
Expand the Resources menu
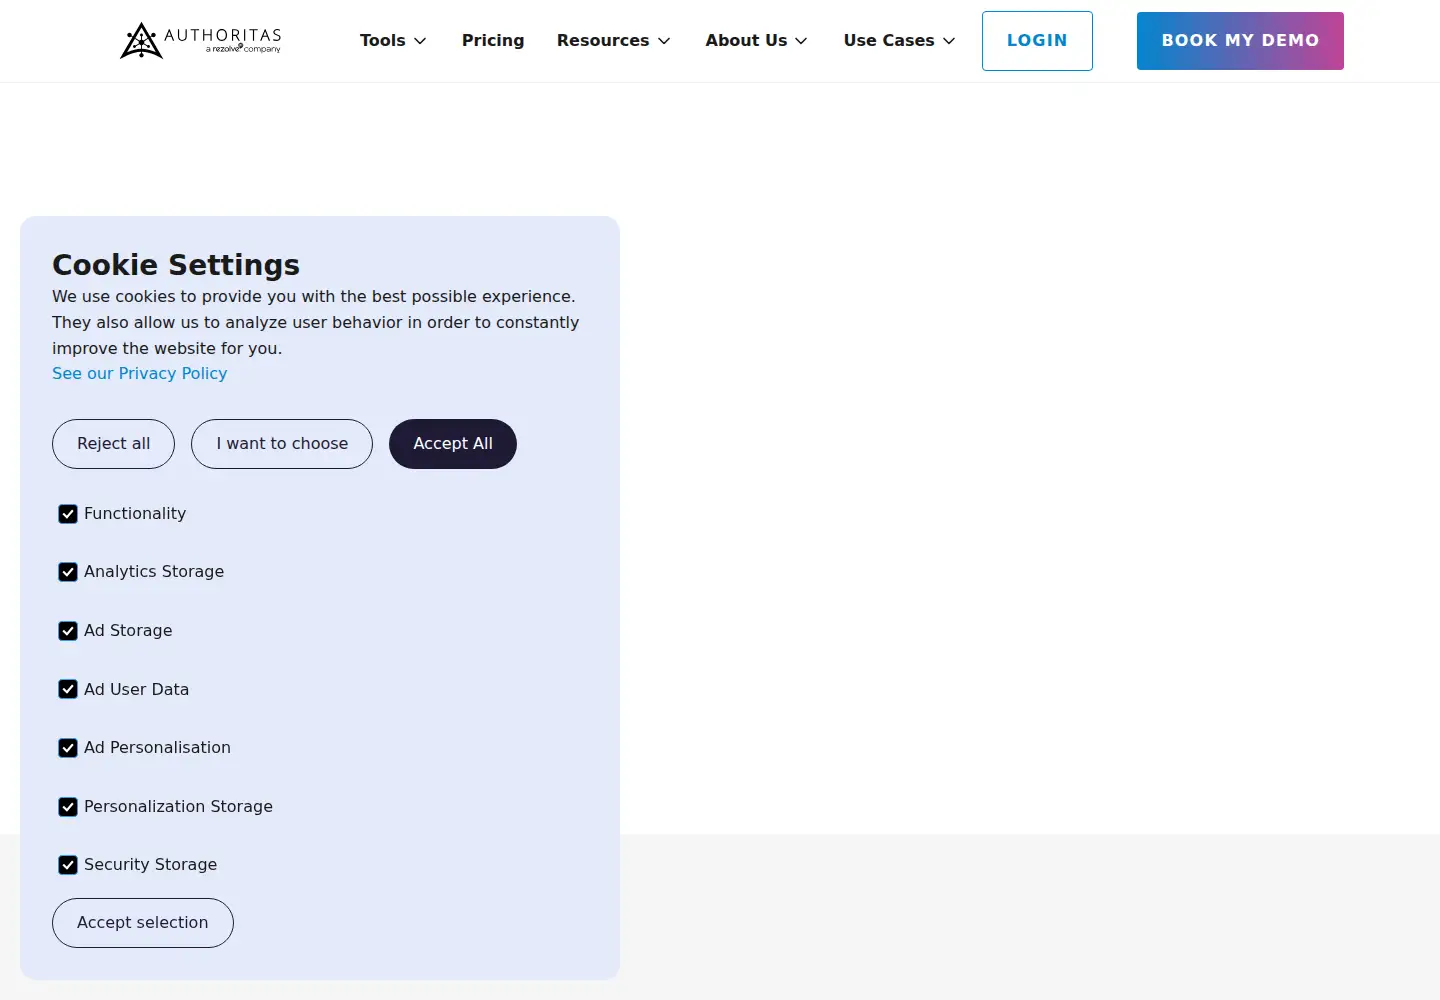613,41
